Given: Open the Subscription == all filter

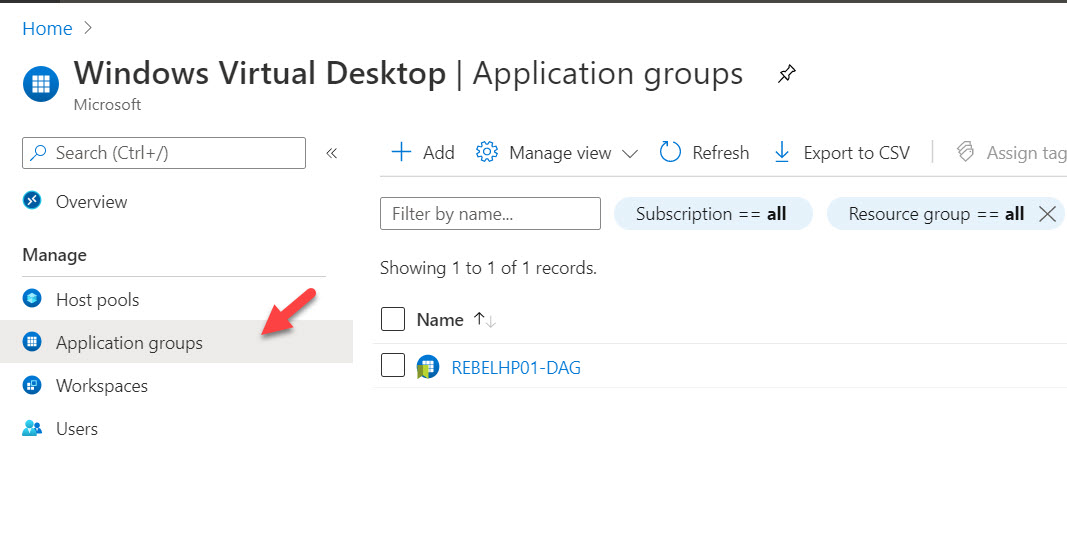Looking at the screenshot, I should 713,214.
